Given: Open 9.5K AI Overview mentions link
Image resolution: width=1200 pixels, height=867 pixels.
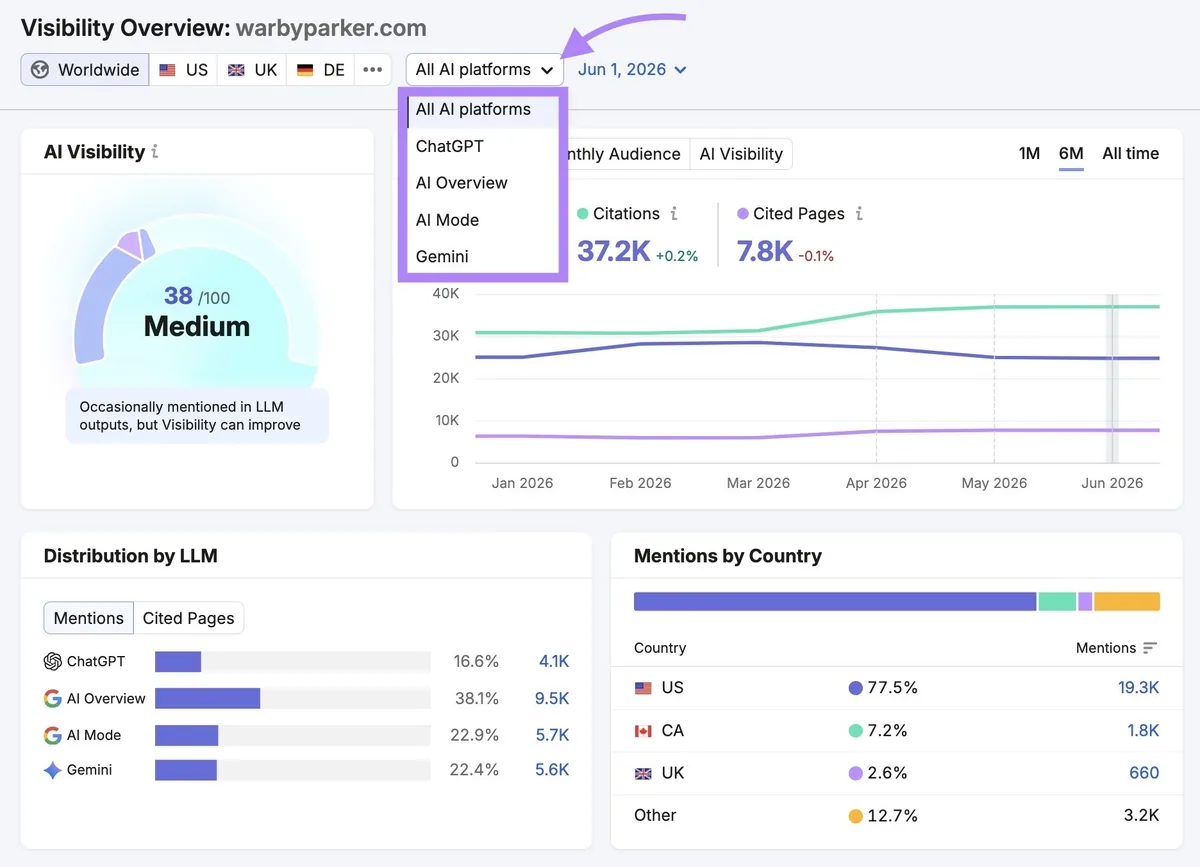Looking at the screenshot, I should [x=552, y=698].
